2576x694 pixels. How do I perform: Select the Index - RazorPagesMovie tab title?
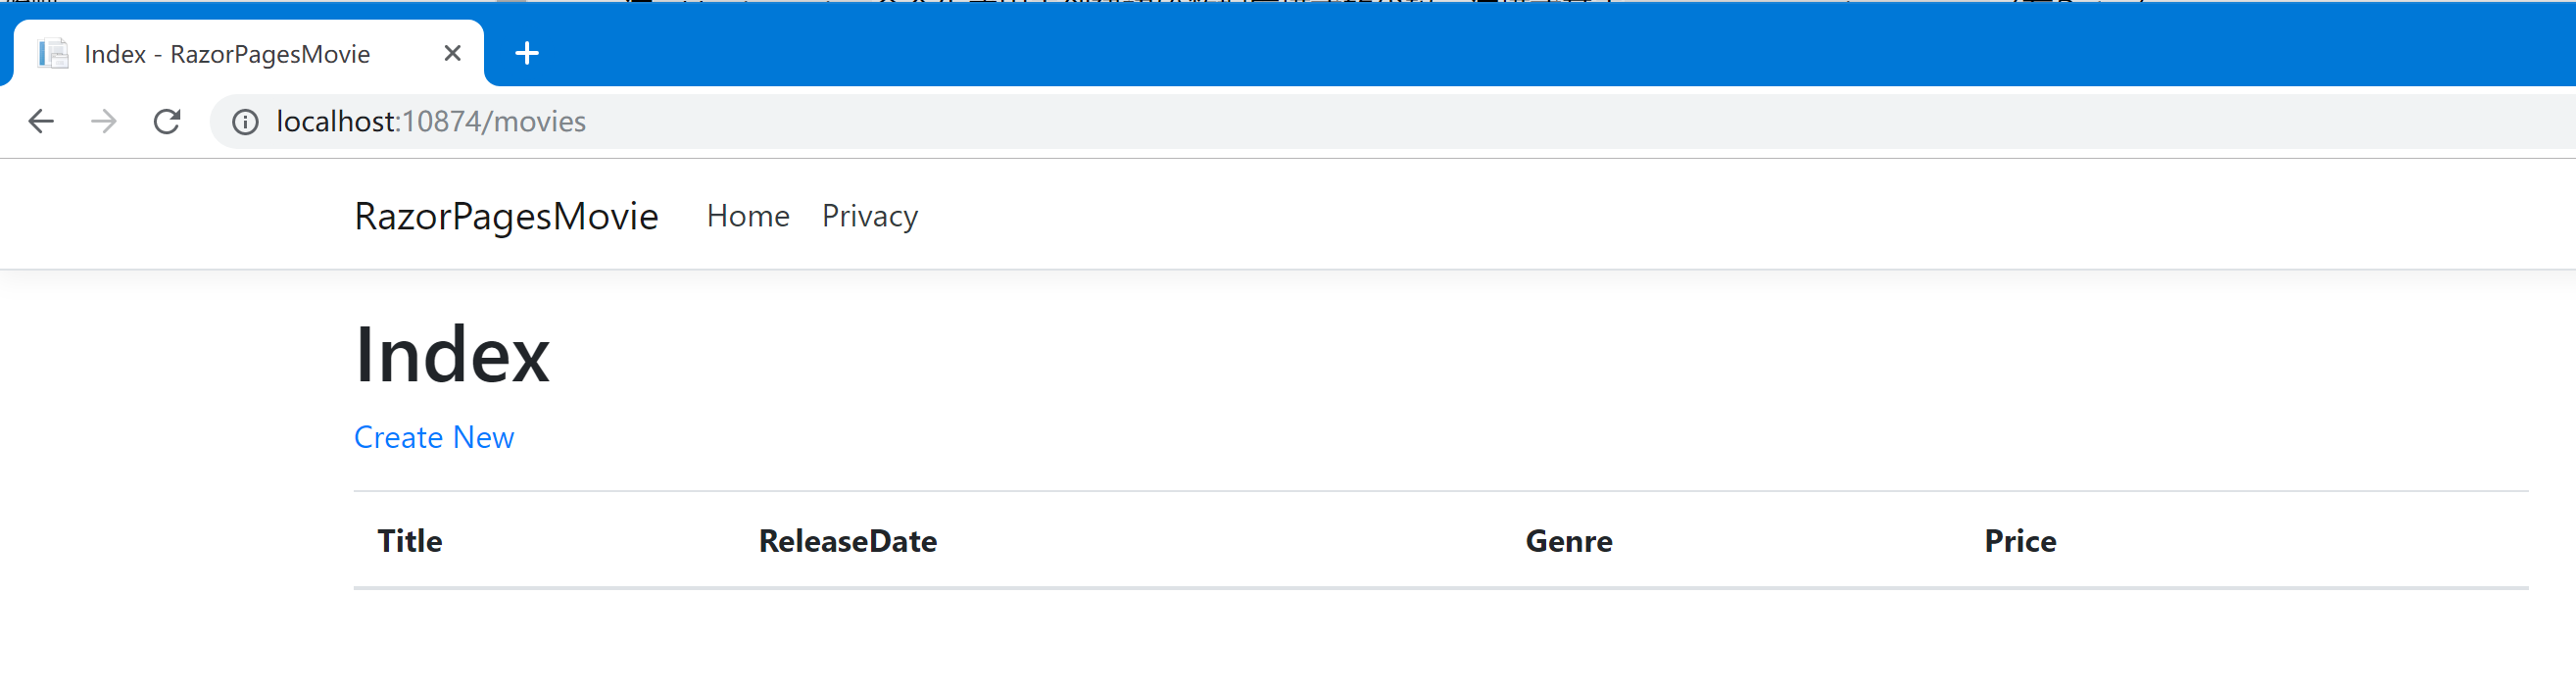pos(227,54)
